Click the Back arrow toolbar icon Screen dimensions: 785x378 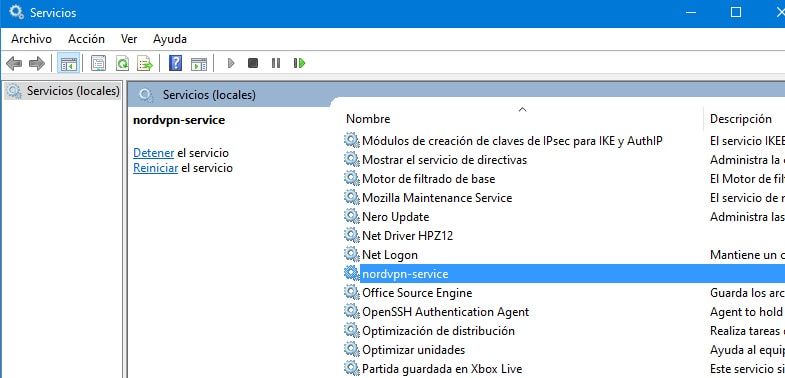pos(14,63)
